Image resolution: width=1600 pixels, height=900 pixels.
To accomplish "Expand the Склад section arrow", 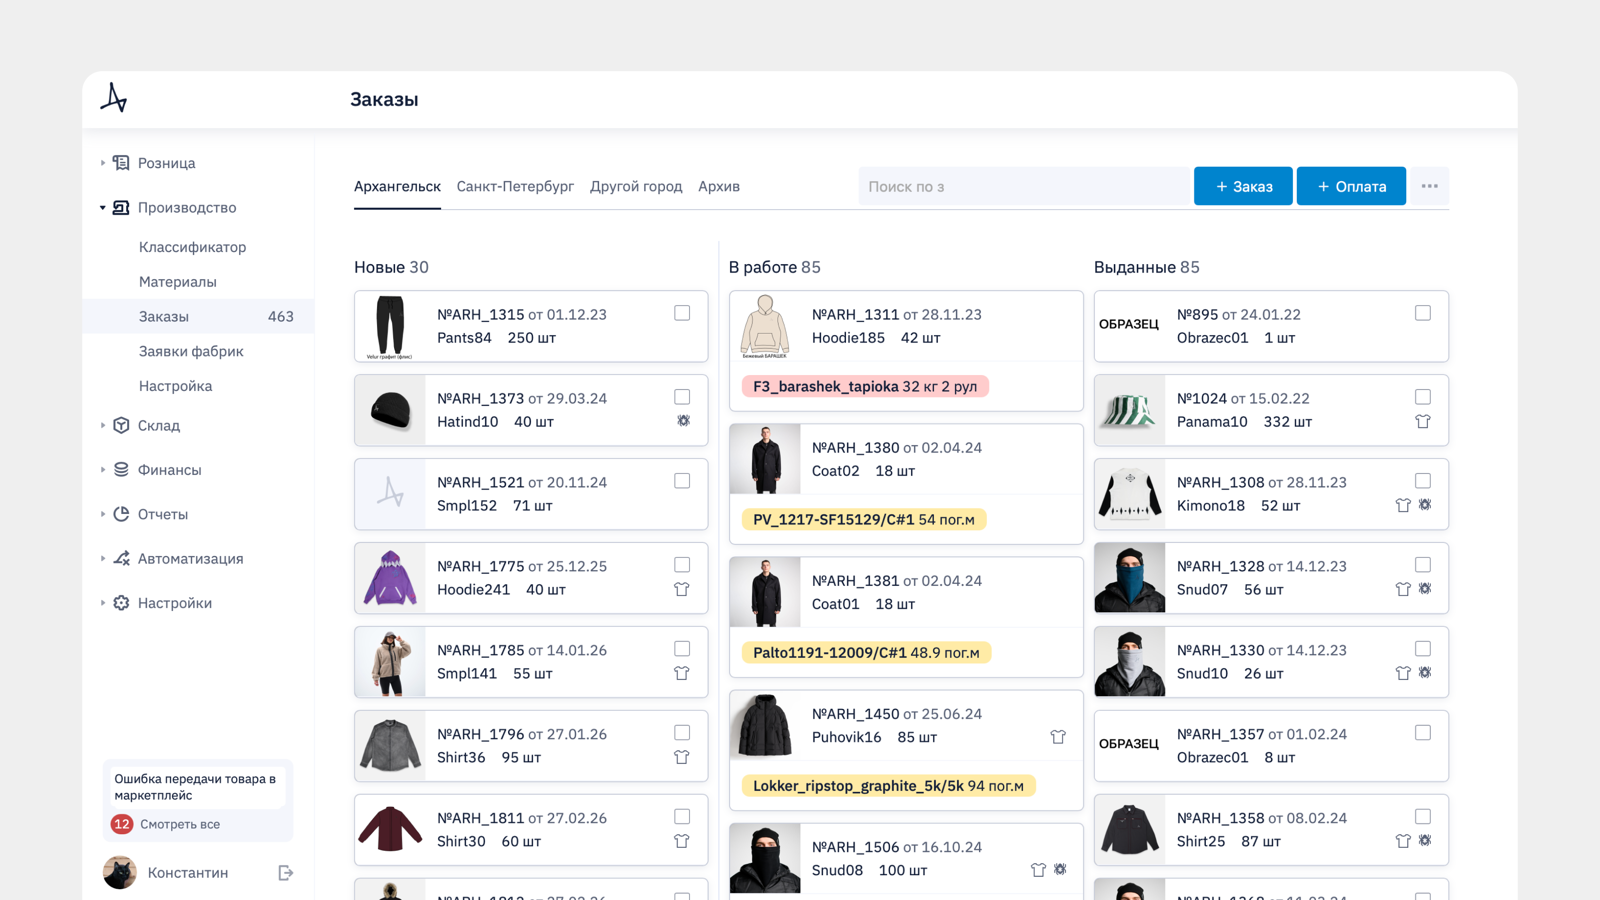I will coord(102,425).
